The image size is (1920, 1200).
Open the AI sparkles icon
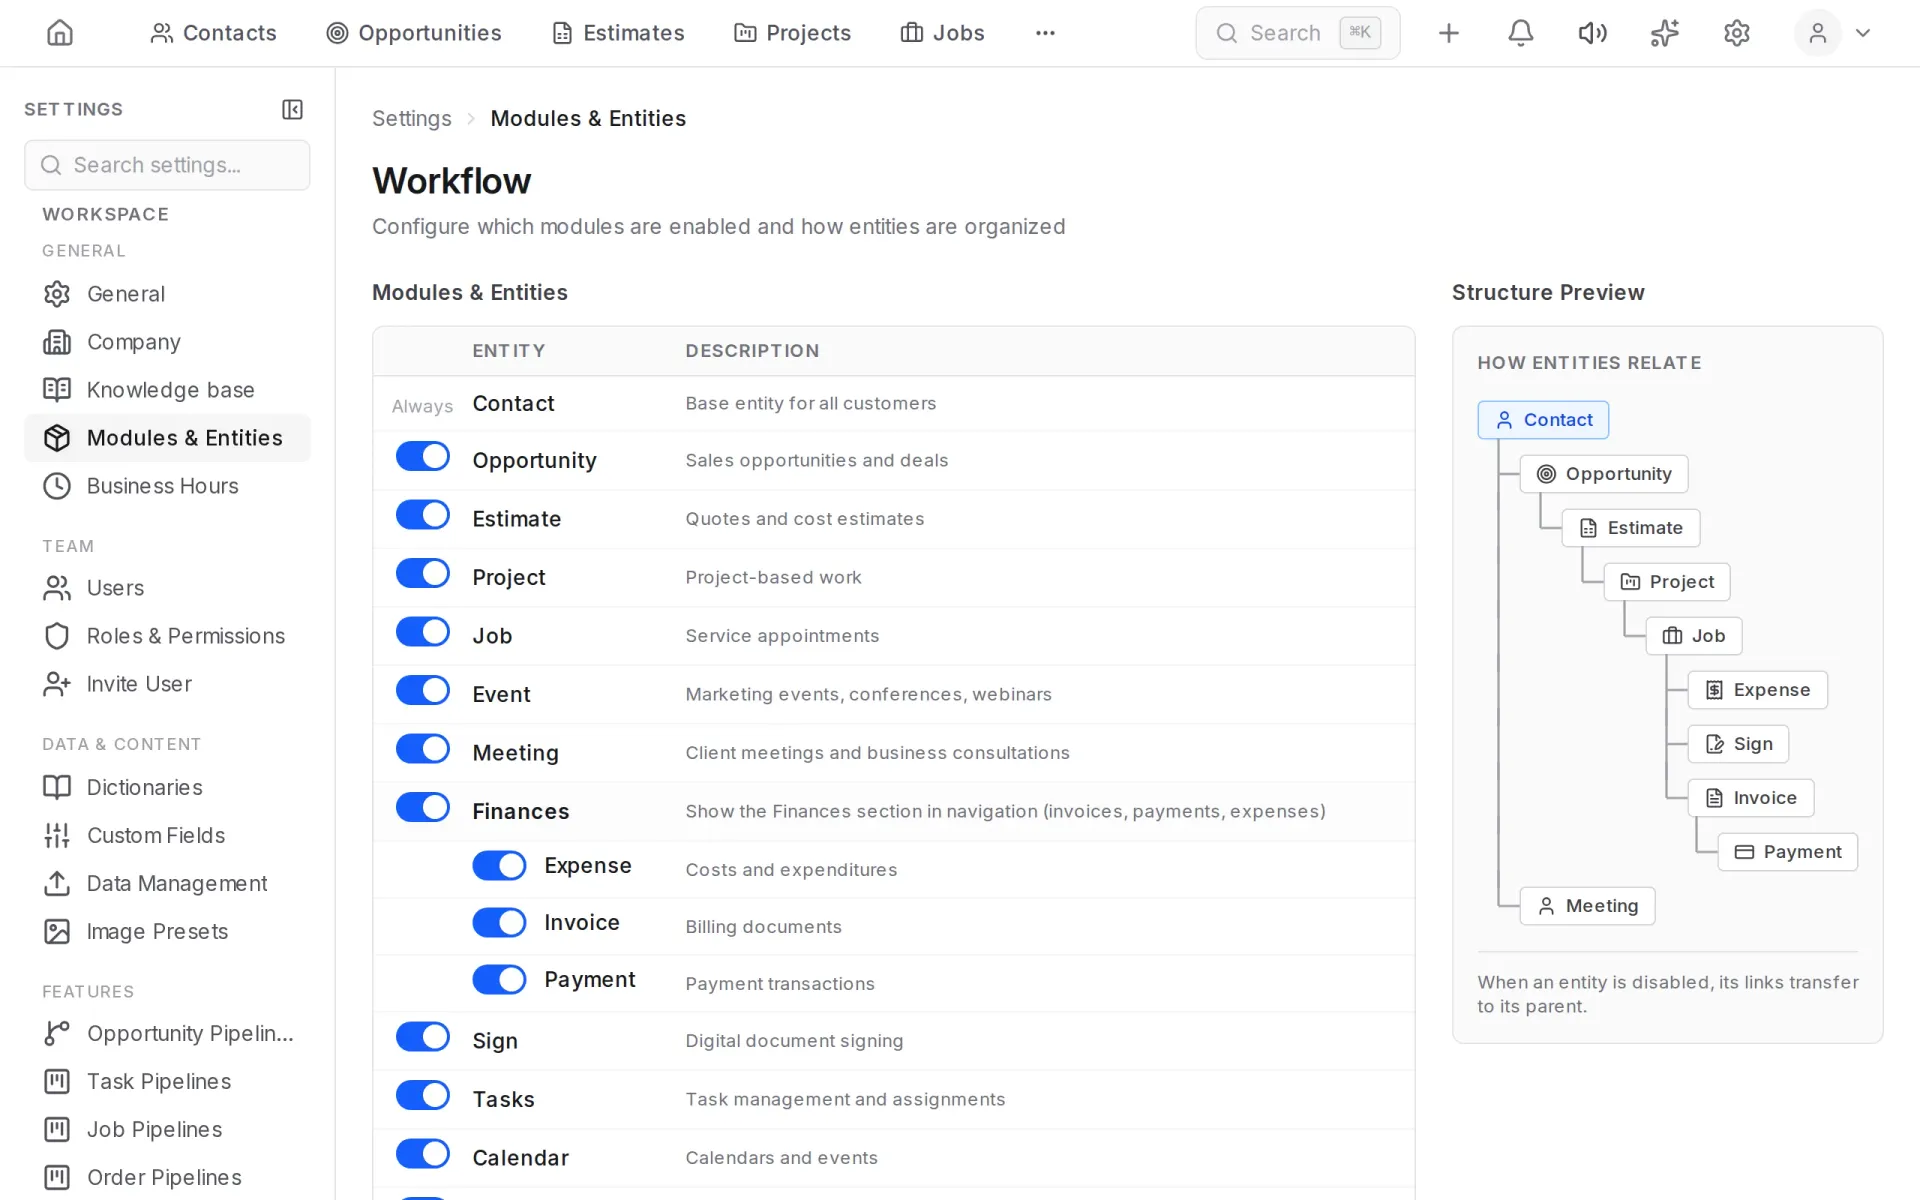click(1664, 33)
